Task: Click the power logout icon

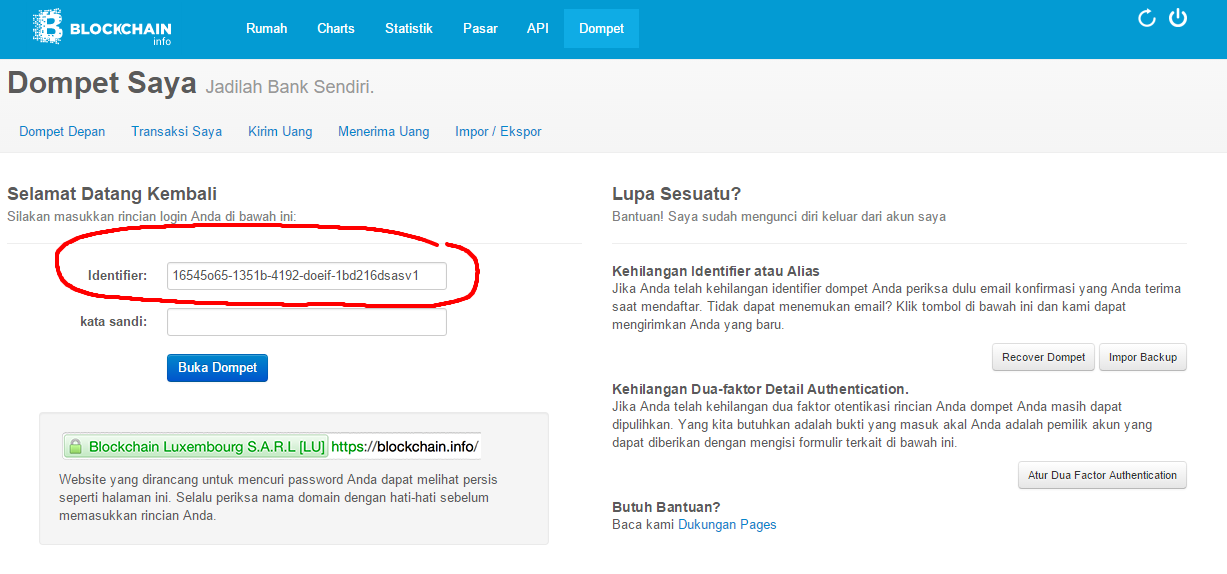Action: pos(1178,17)
